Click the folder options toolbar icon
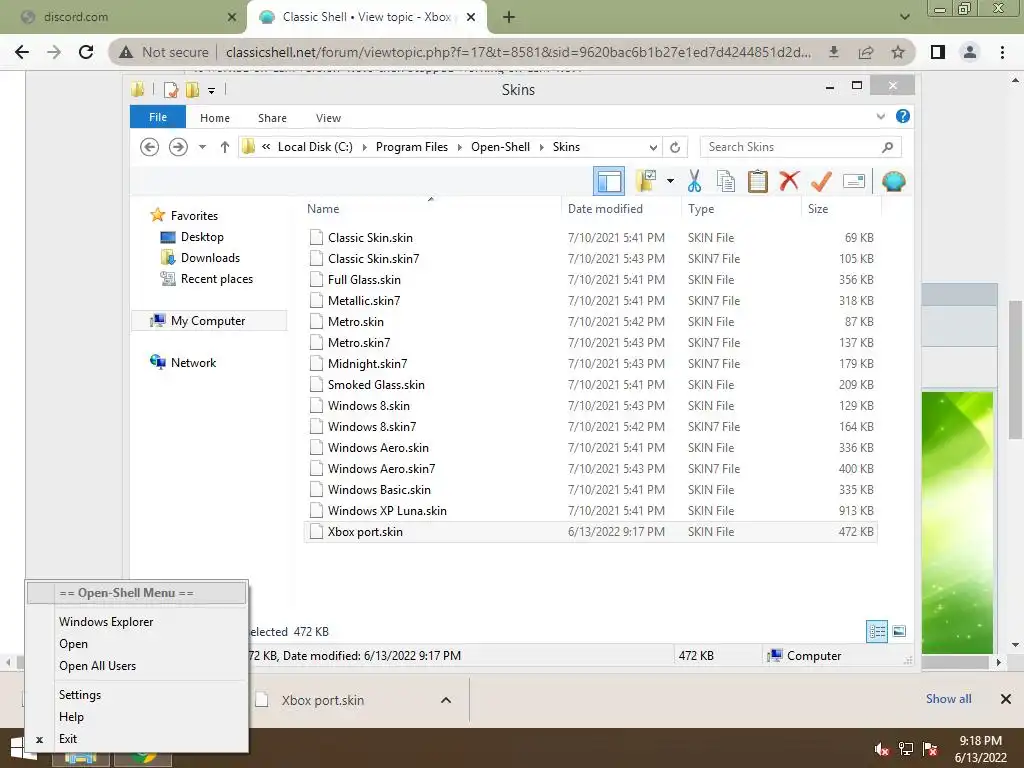This screenshot has height=768, width=1024. point(646,181)
